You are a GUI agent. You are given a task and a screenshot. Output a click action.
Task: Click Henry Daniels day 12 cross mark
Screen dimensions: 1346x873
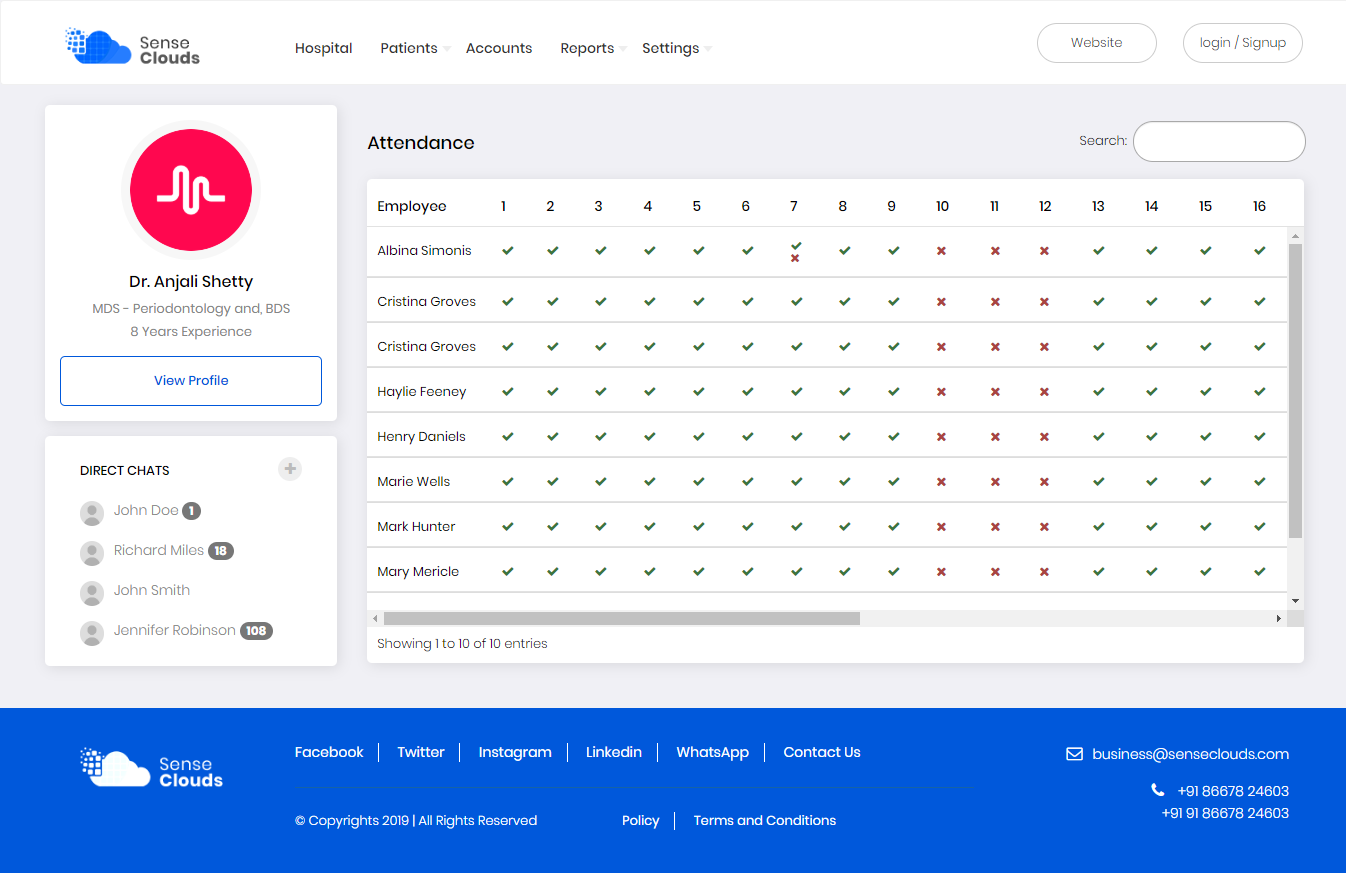click(1044, 437)
